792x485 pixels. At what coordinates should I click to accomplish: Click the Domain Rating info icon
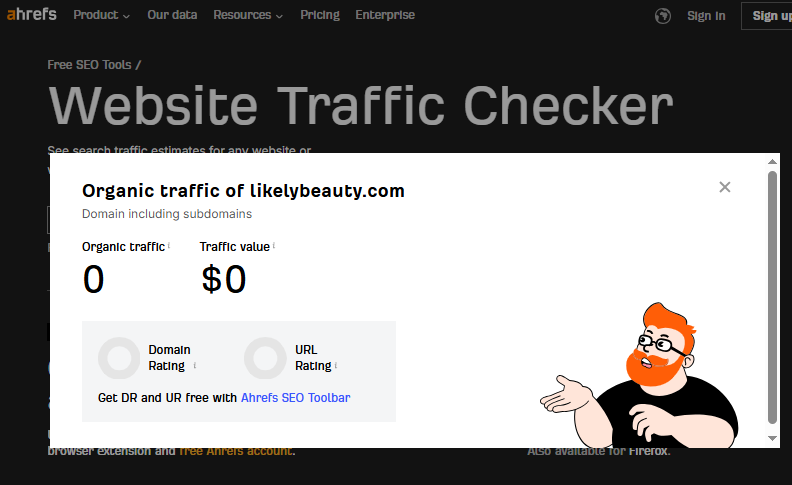coord(195,365)
